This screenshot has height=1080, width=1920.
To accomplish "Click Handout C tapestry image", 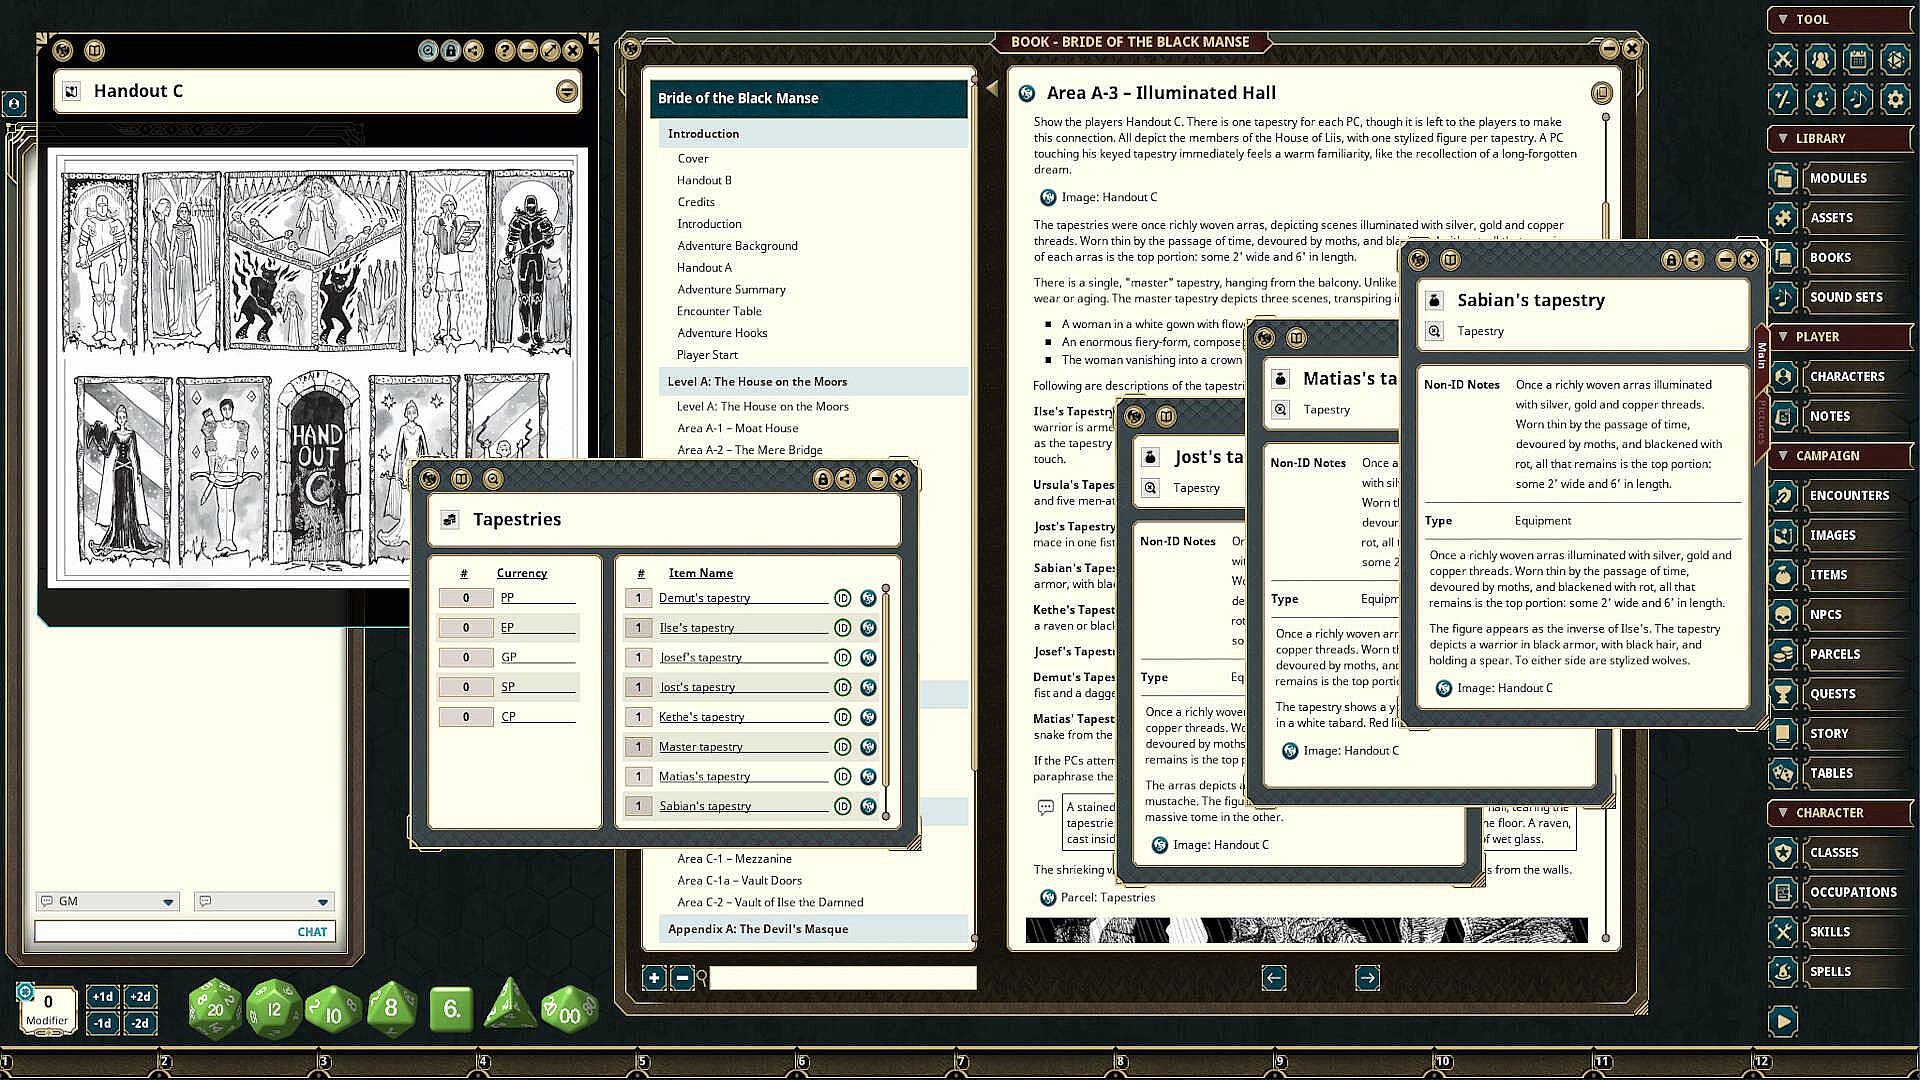I will point(318,367).
